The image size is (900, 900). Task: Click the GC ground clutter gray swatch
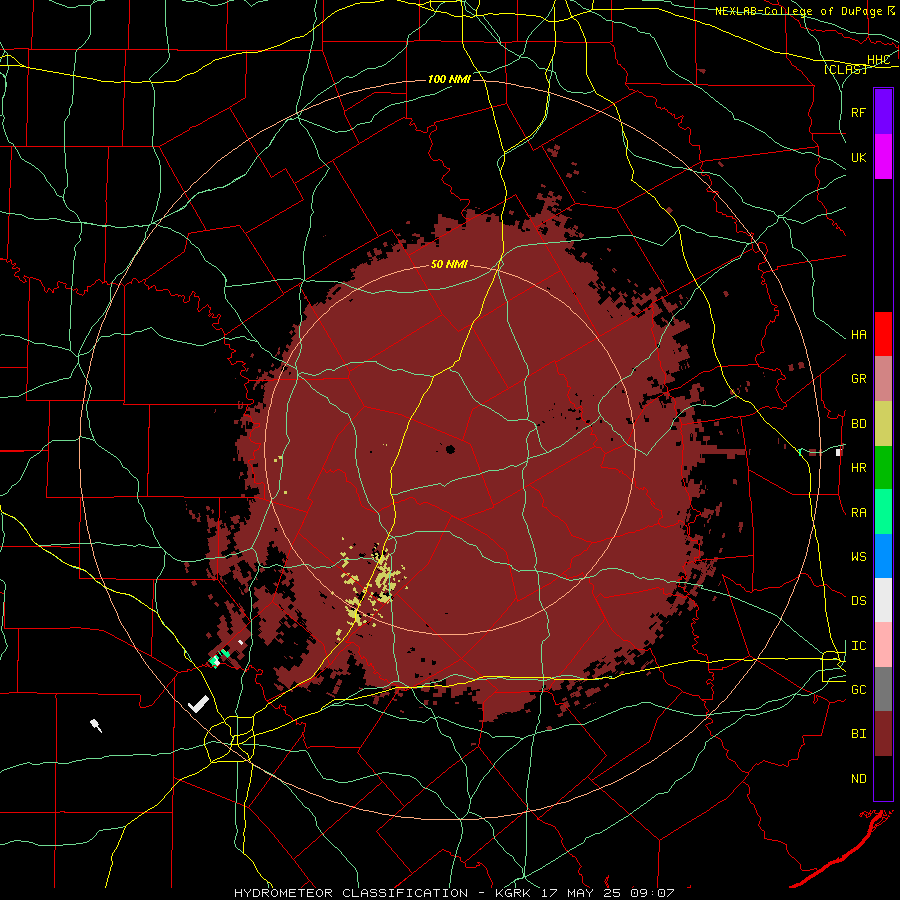tap(883, 689)
